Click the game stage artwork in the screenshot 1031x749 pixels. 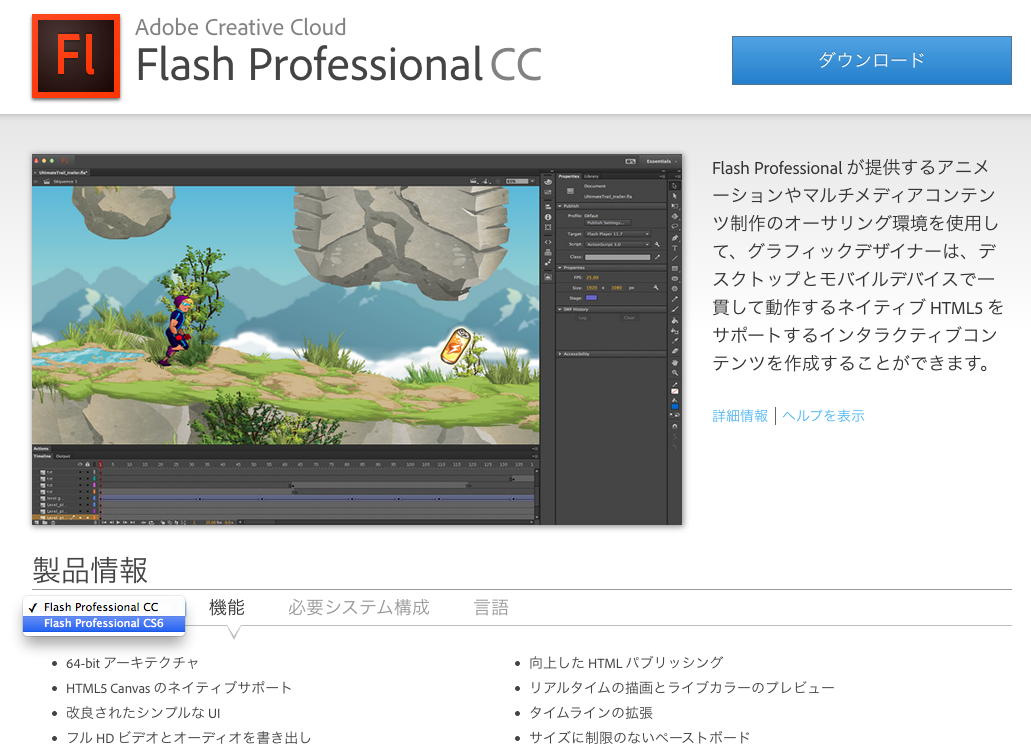(x=286, y=314)
